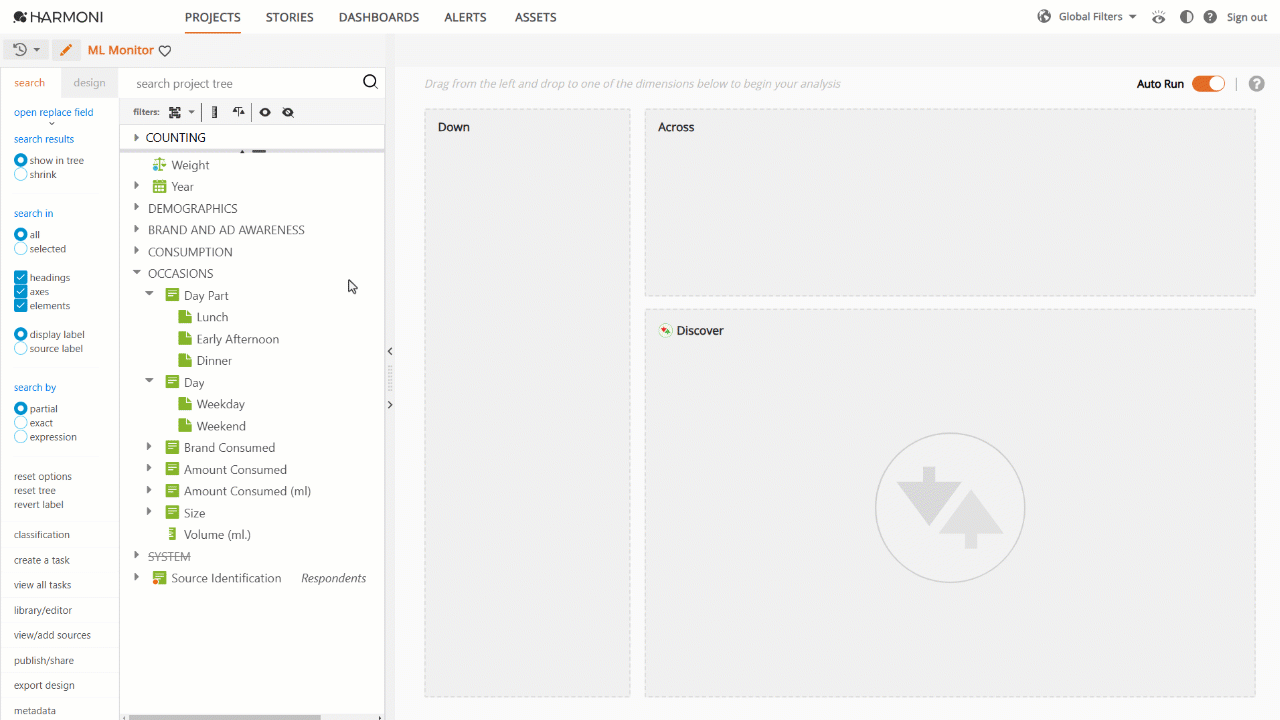Screen dimensions: 1280x720
Task: Click the Lunch element icon
Action: click(184, 317)
